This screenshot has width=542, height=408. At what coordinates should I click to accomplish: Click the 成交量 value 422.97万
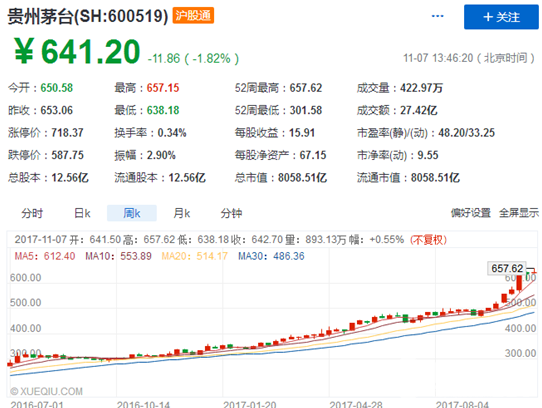tap(421, 88)
